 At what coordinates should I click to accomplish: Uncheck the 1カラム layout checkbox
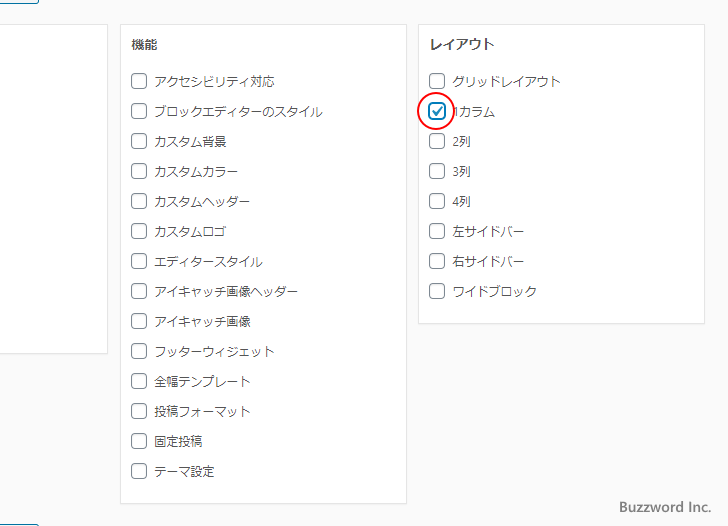click(437, 111)
